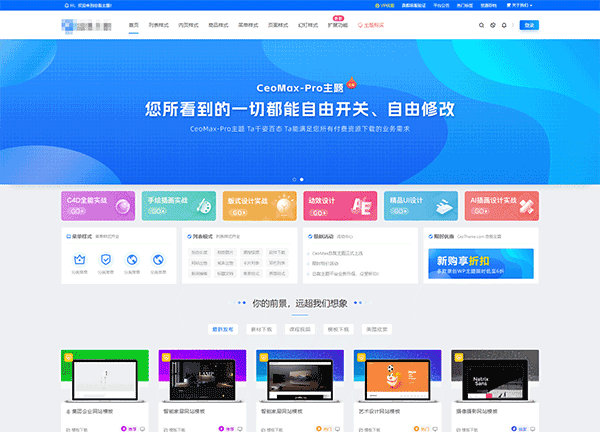Viewport: 600px width, 432px height.
Task: Click the red 主题购买 nav link
Action: click(x=371, y=25)
